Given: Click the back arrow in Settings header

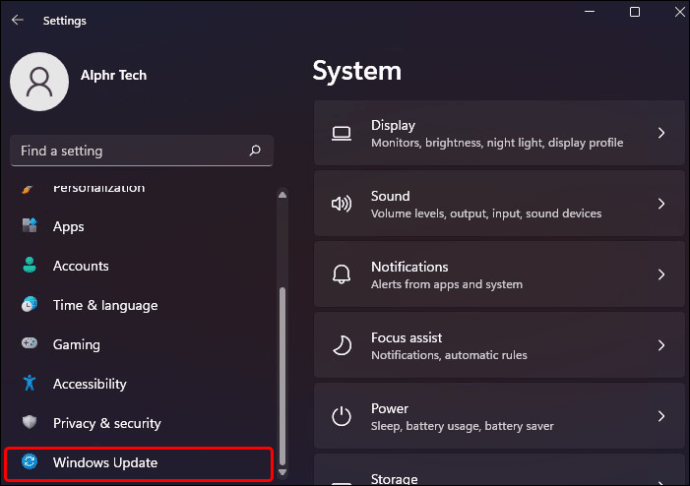Looking at the screenshot, I should 17,20.
